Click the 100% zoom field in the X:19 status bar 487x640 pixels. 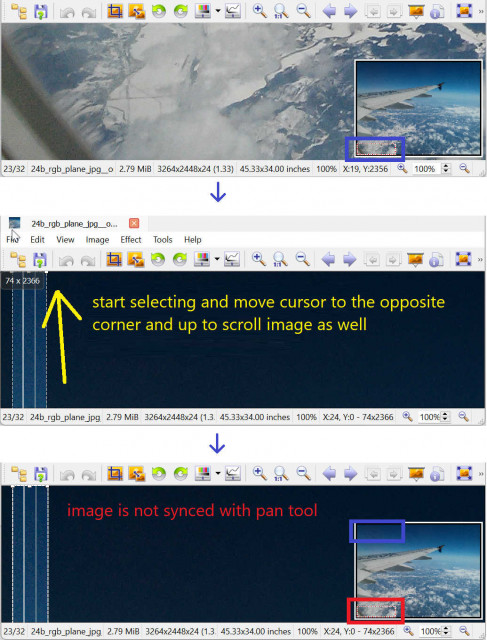click(x=425, y=169)
